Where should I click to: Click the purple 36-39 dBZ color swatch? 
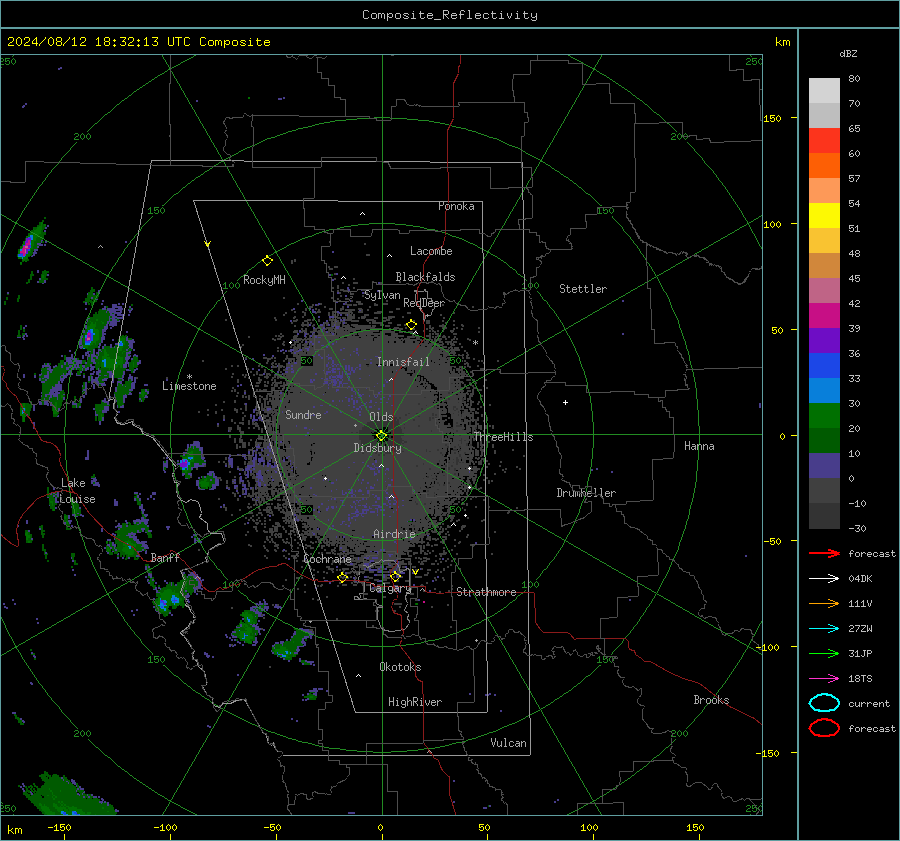(824, 341)
